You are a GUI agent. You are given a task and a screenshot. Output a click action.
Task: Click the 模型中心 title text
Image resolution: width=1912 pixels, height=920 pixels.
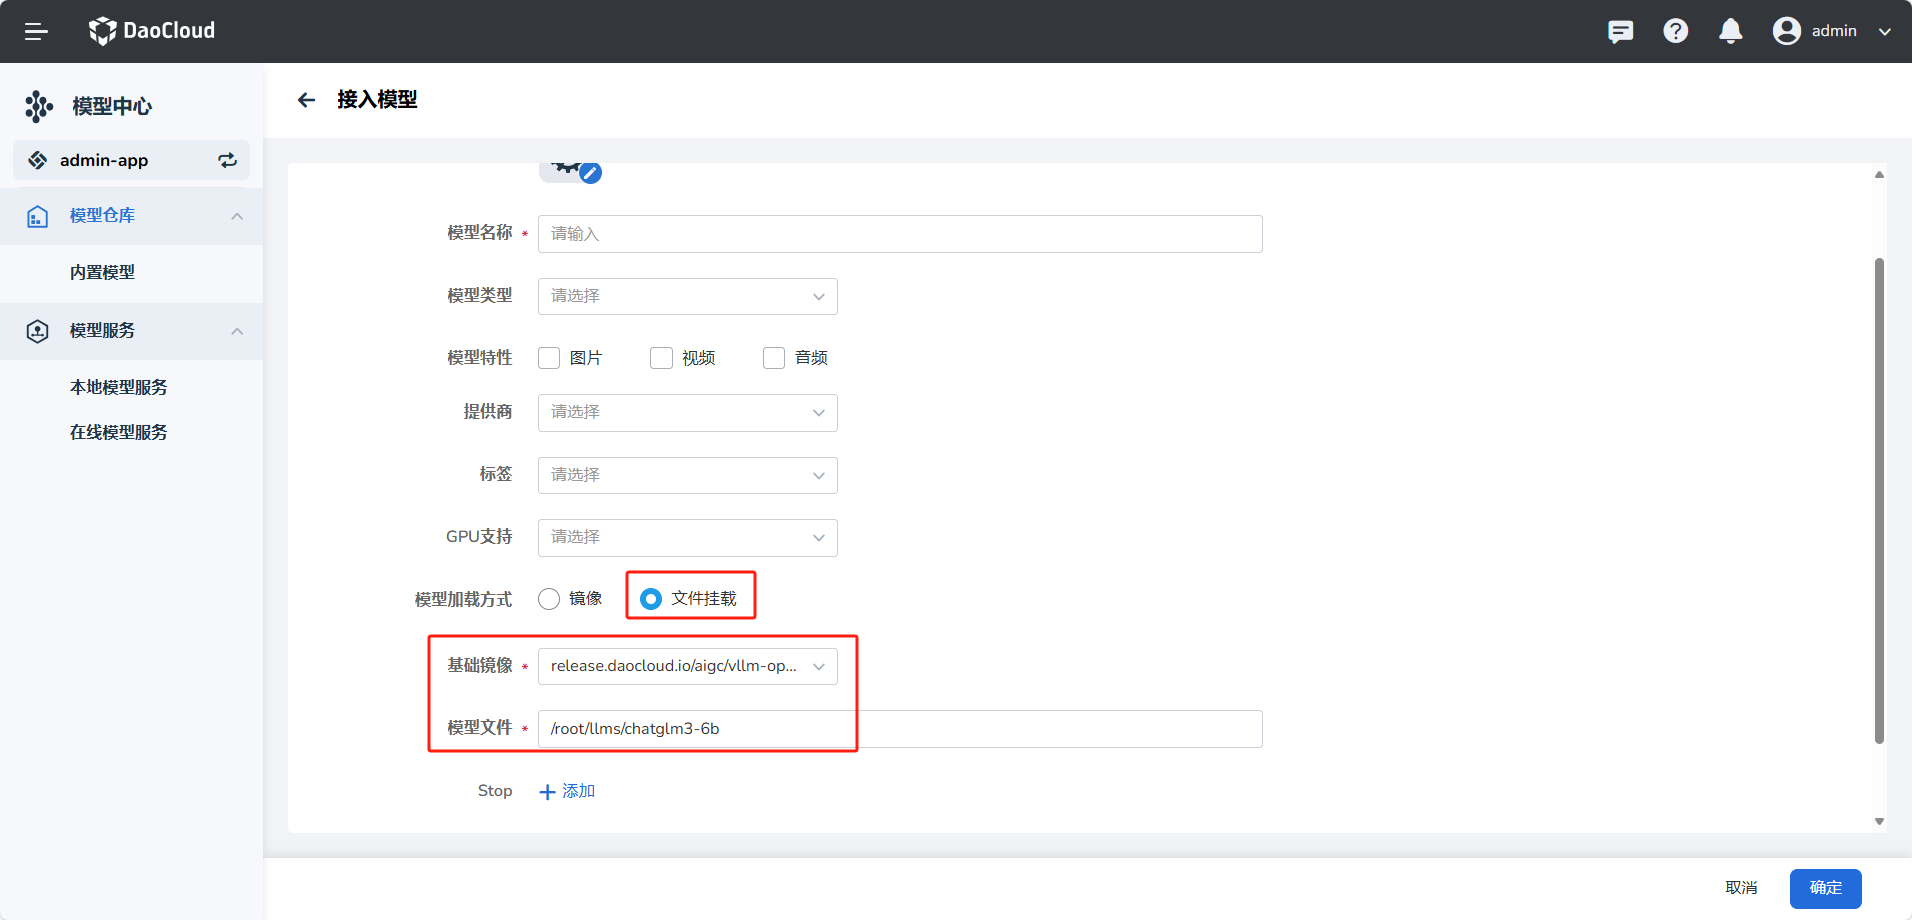tap(112, 106)
